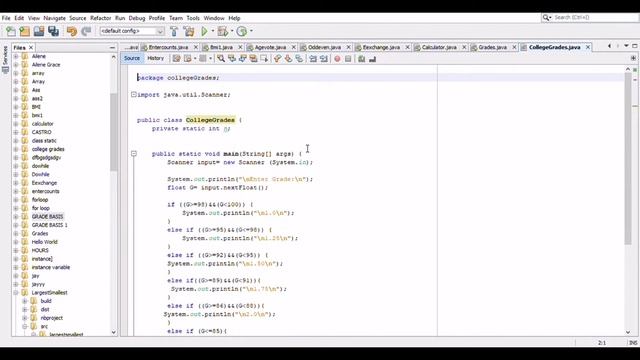Click the Shift Line Right icon
The height and width of the screenshot is (360, 640).
pos(324,59)
